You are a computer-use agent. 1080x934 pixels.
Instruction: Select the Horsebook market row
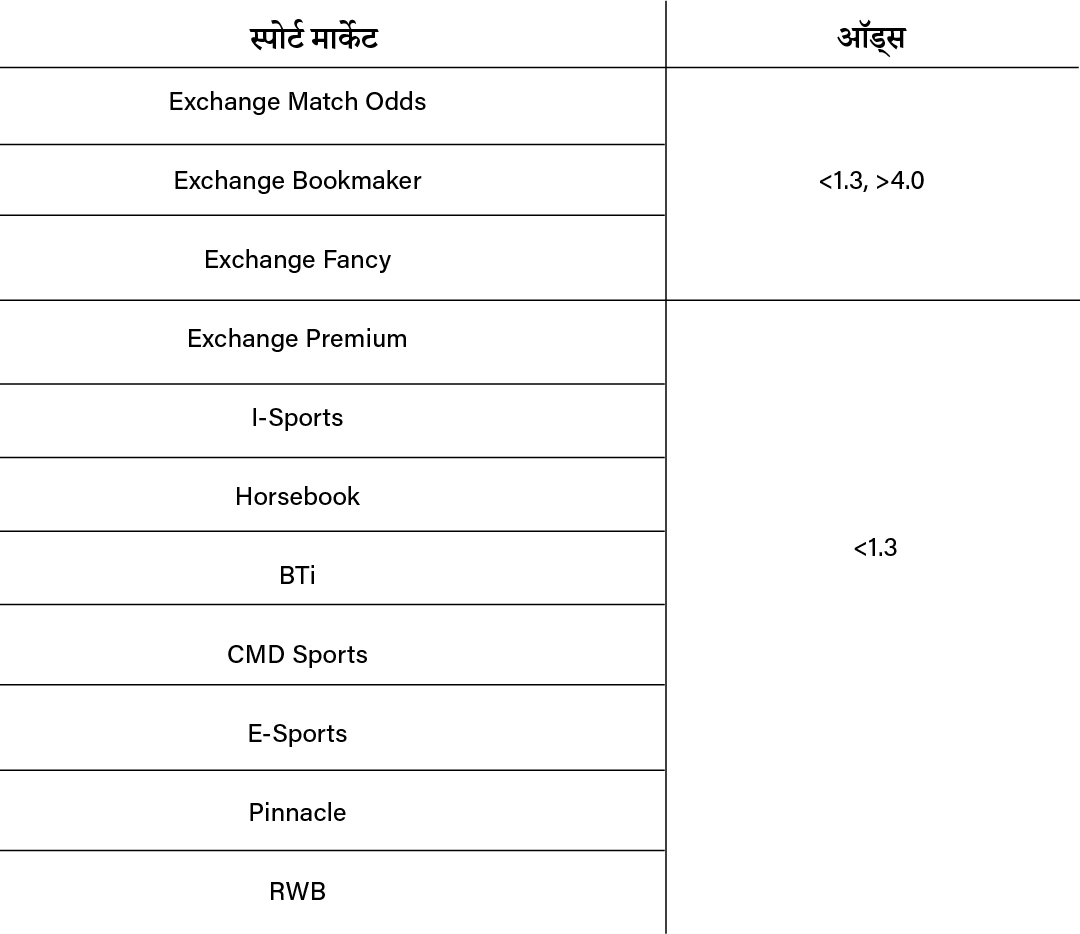[x=297, y=497]
